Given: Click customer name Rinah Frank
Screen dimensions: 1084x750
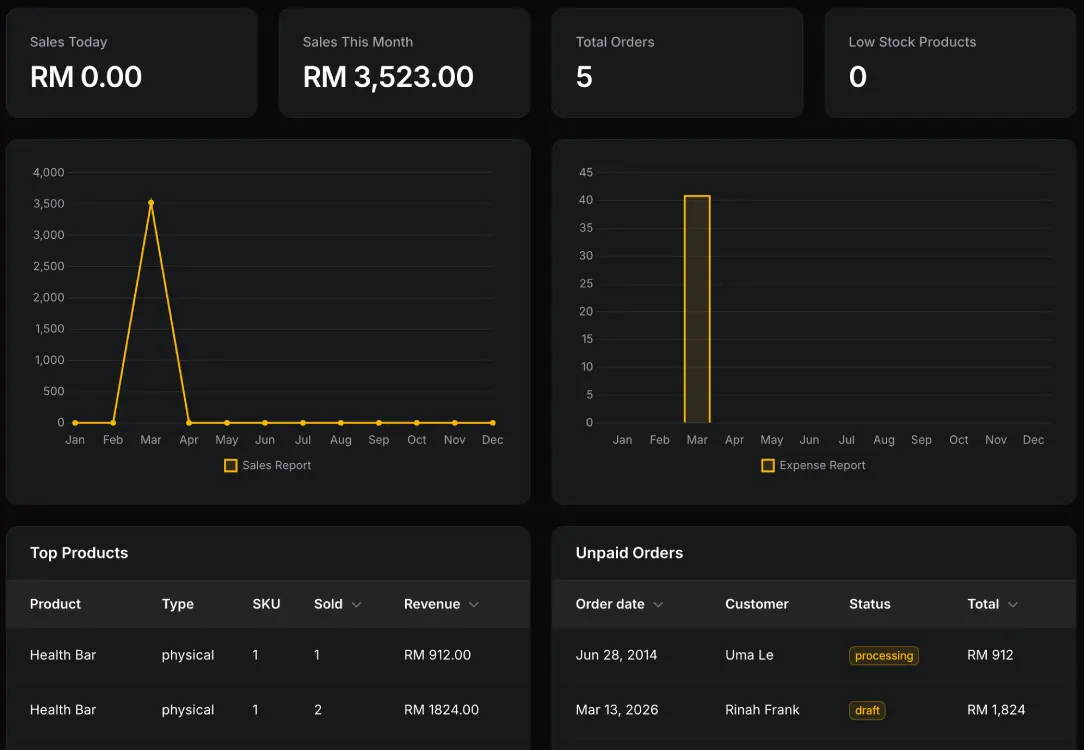Looking at the screenshot, I should point(762,710).
